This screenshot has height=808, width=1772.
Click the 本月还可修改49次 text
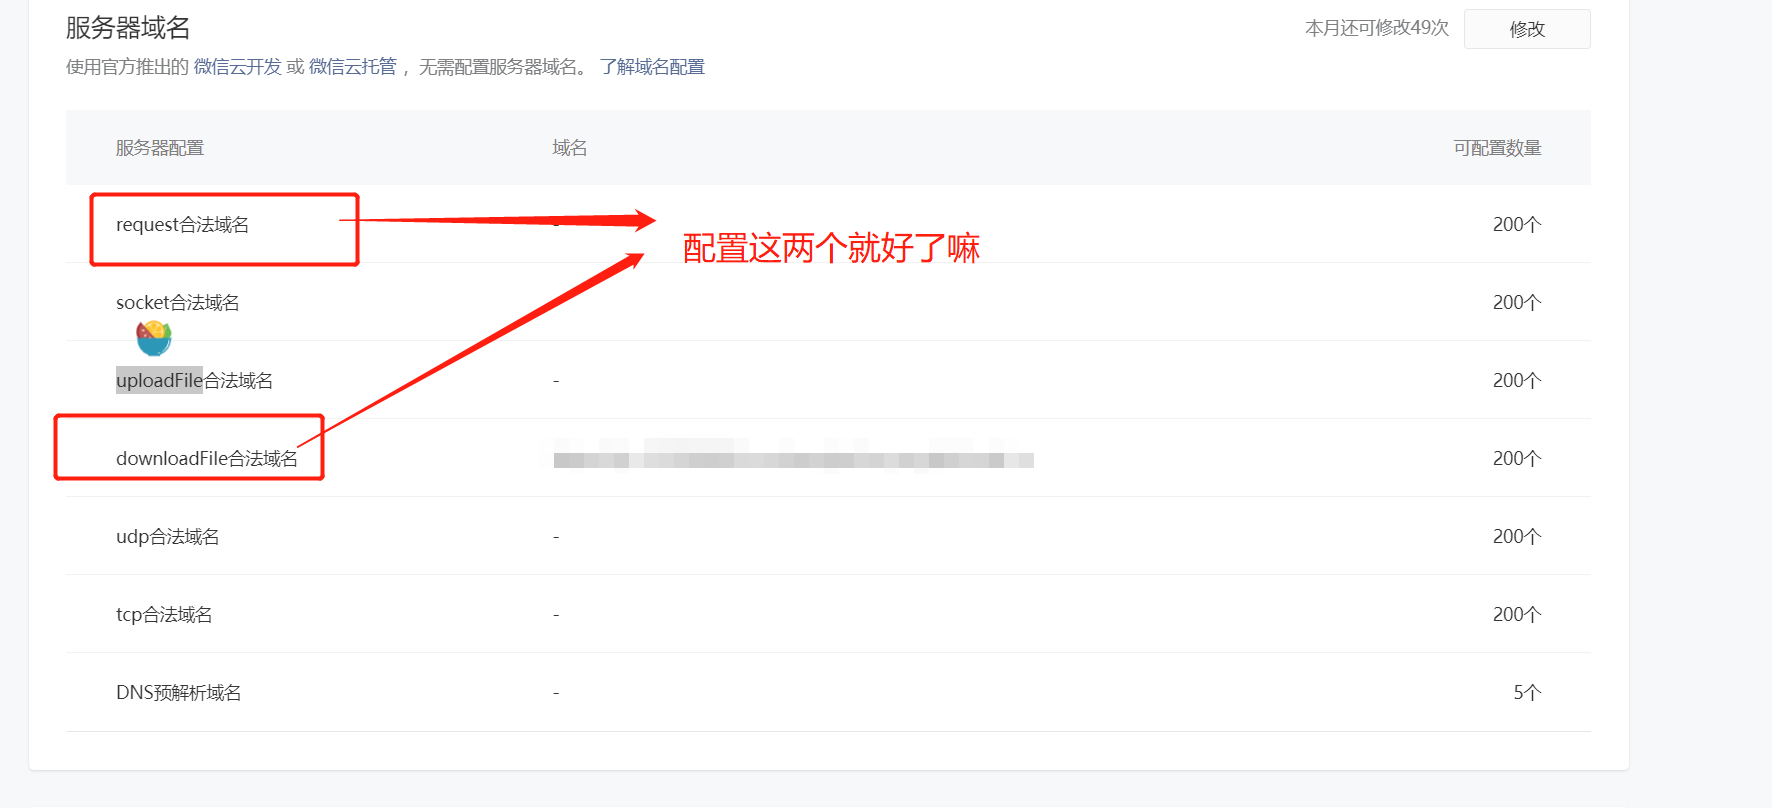1377,28
